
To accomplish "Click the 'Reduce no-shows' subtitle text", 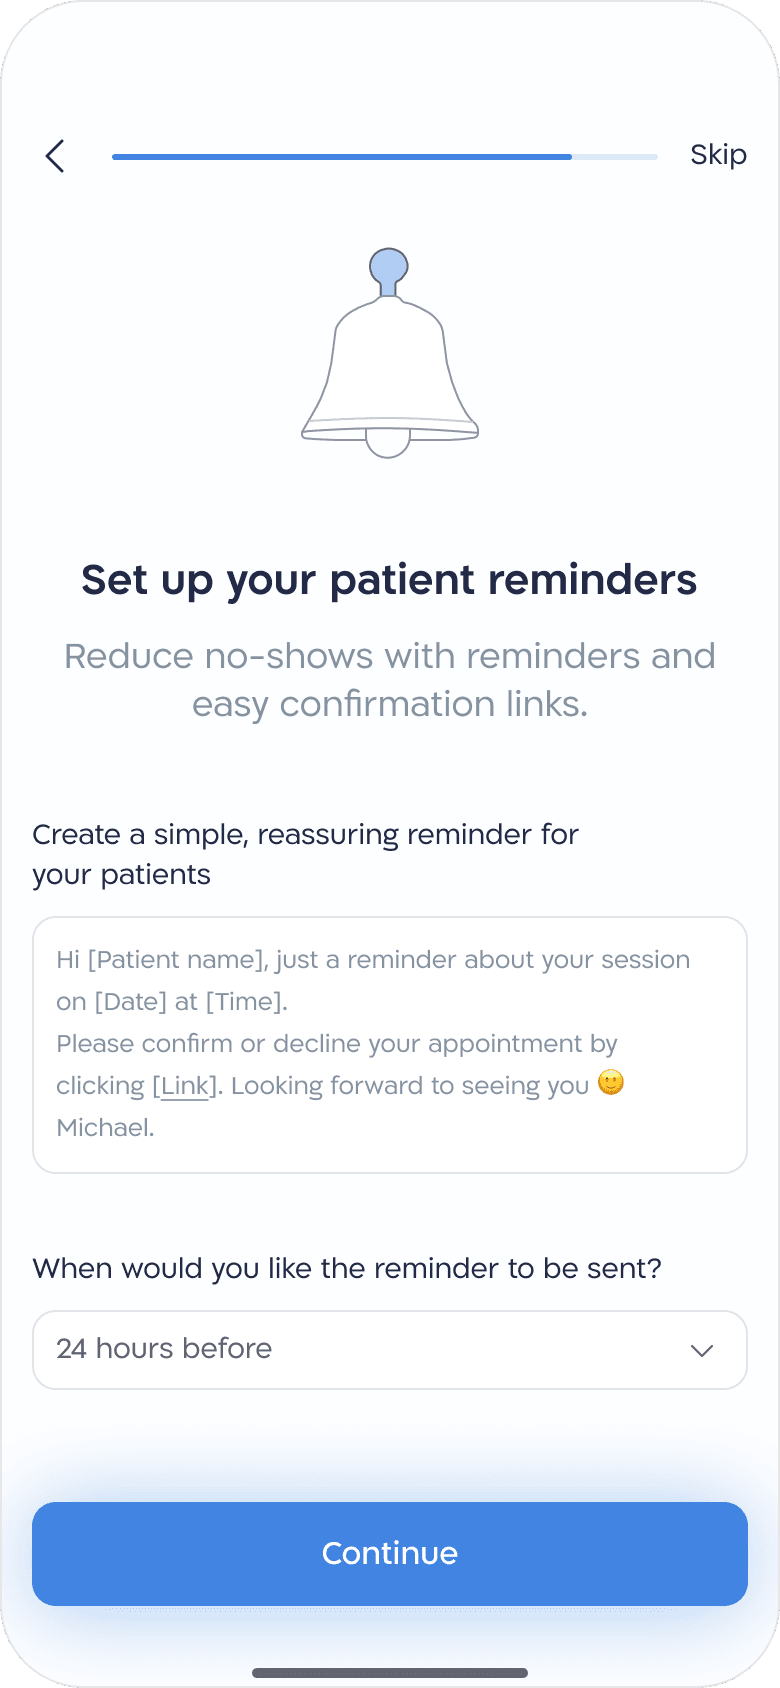I will (390, 680).
